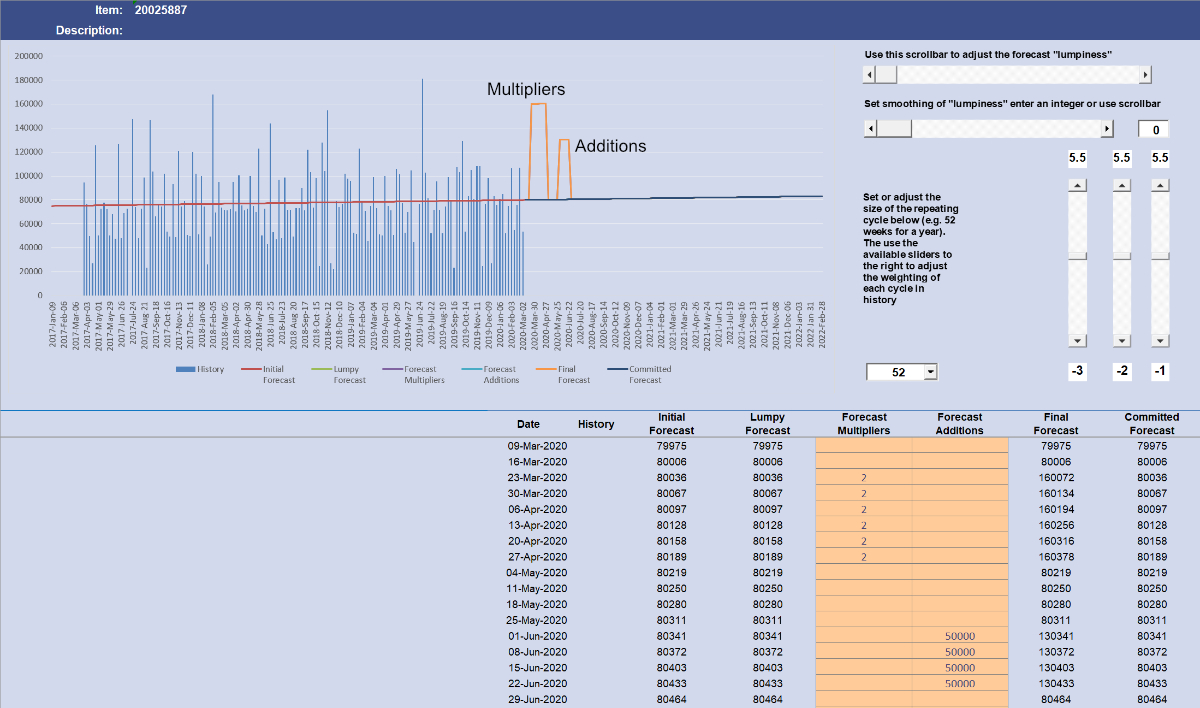The width and height of the screenshot is (1200, 708).
Task: Click down arrow on the first cycle weighting spinner
Action: point(1078,341)
